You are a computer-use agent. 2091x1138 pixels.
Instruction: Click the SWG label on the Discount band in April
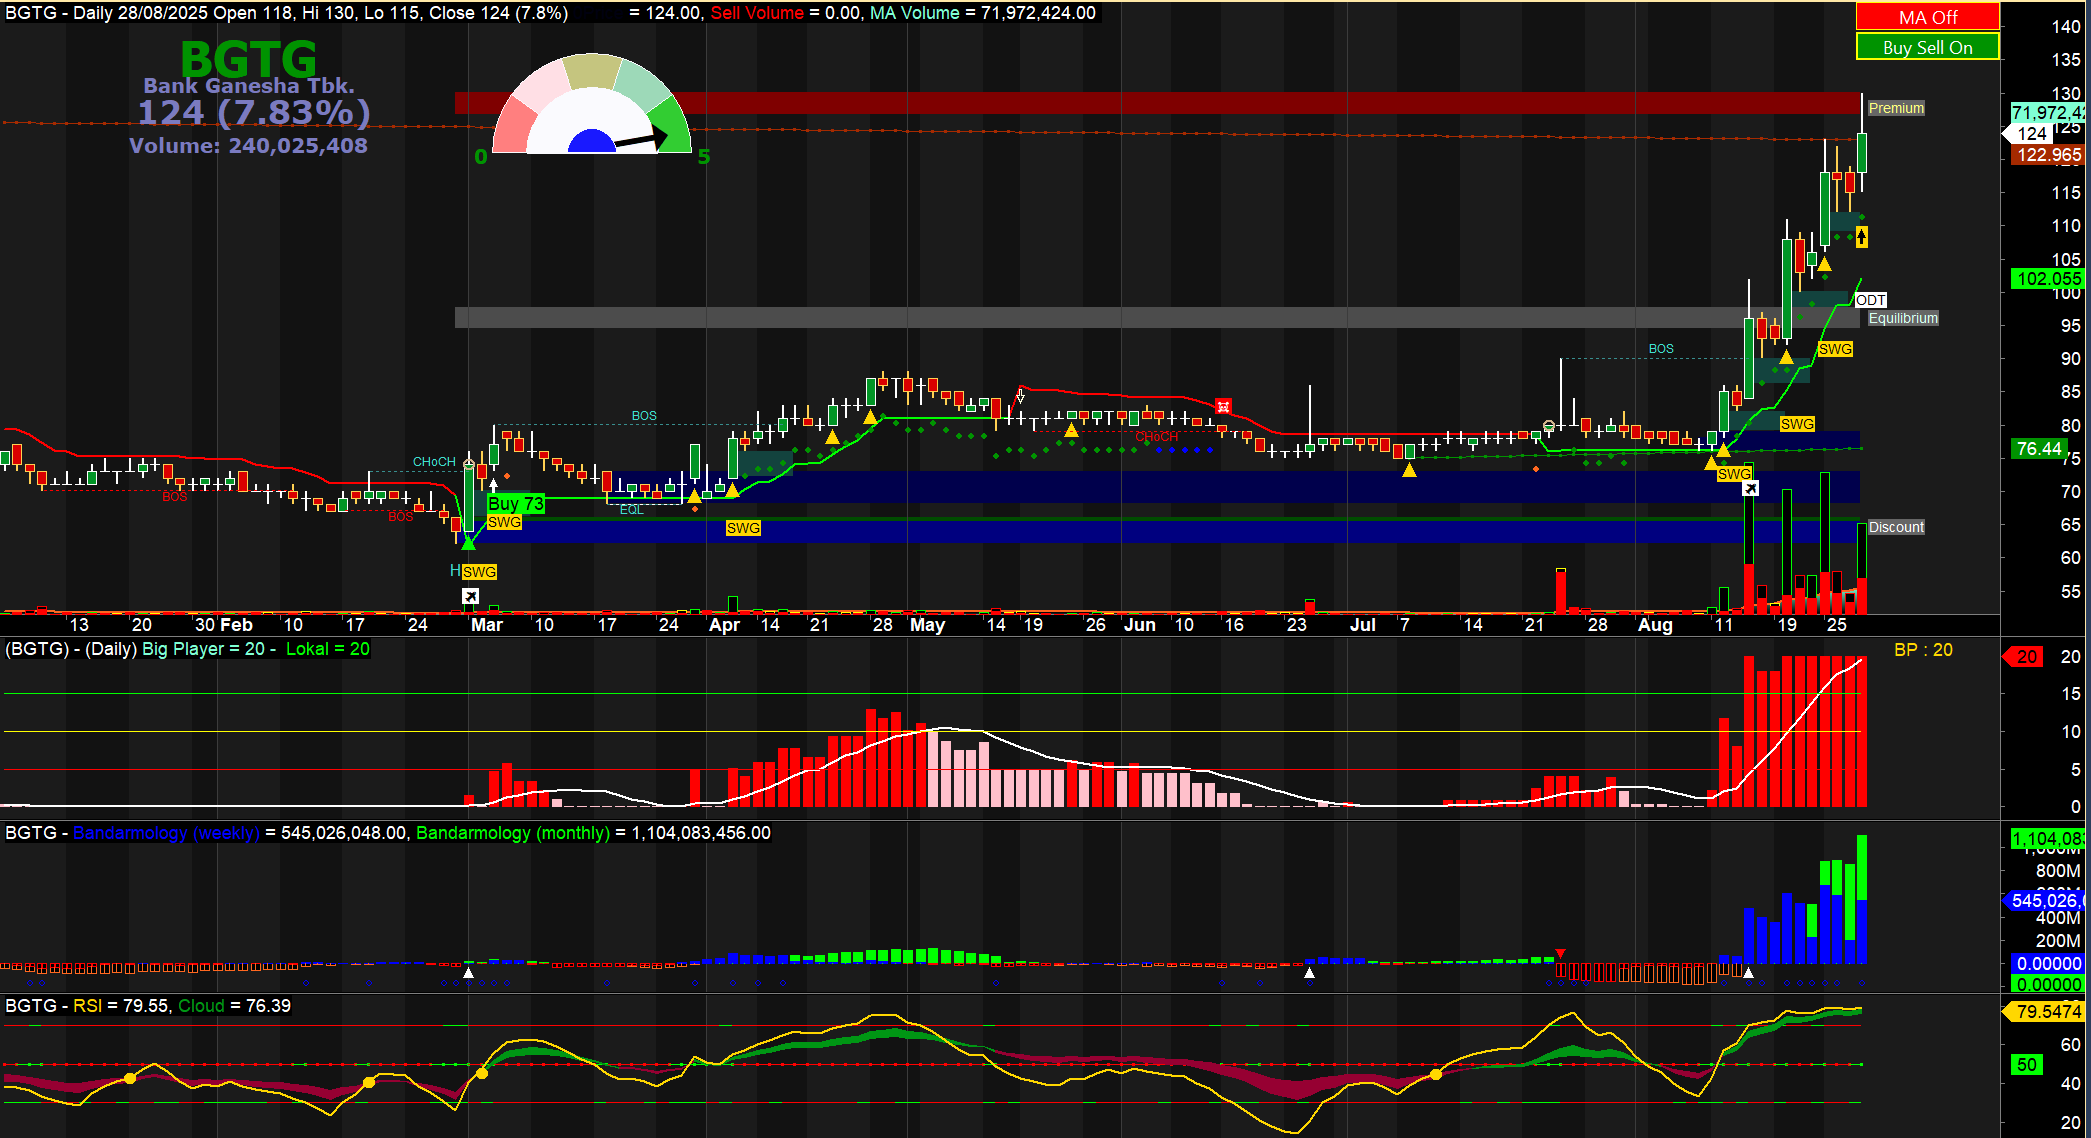click(x=743, y=528)
